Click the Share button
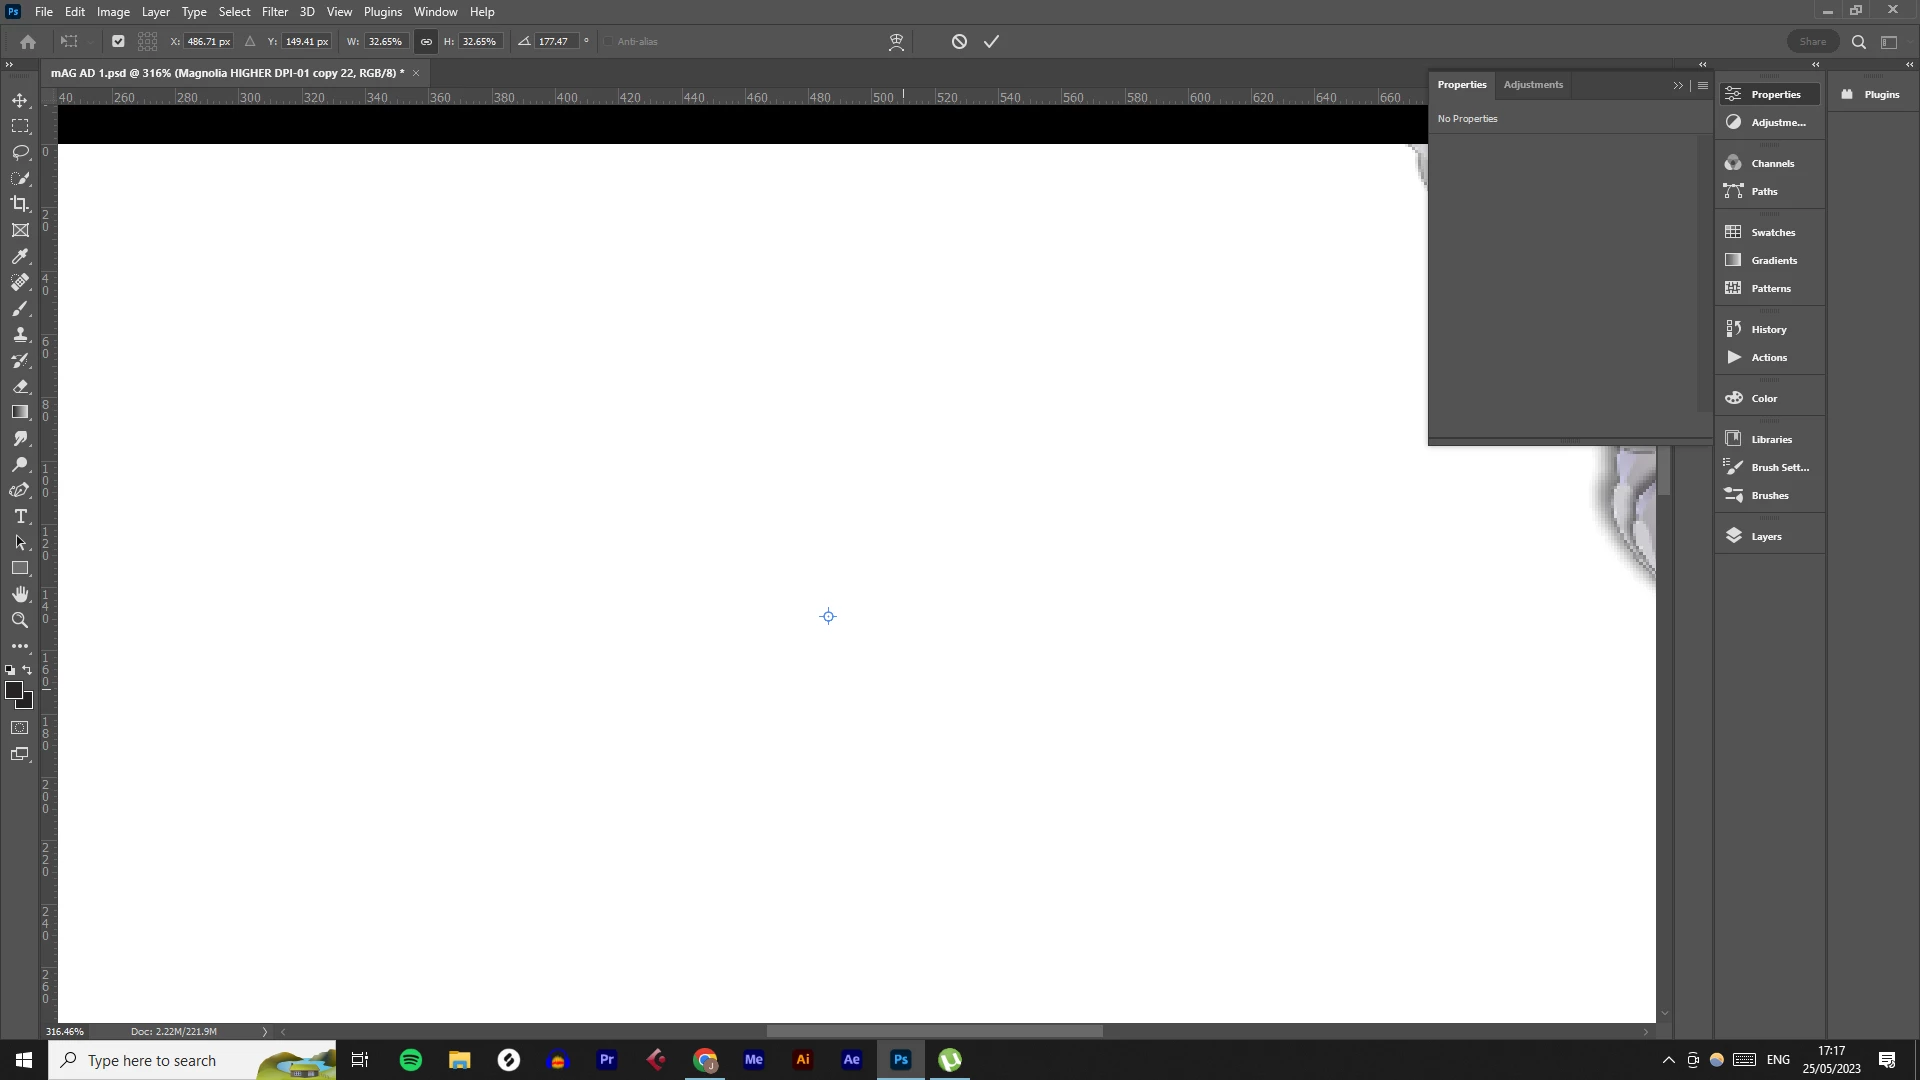This screenshot has width=1920, height=1080. pyautogui.click(x=1812, y=42)
